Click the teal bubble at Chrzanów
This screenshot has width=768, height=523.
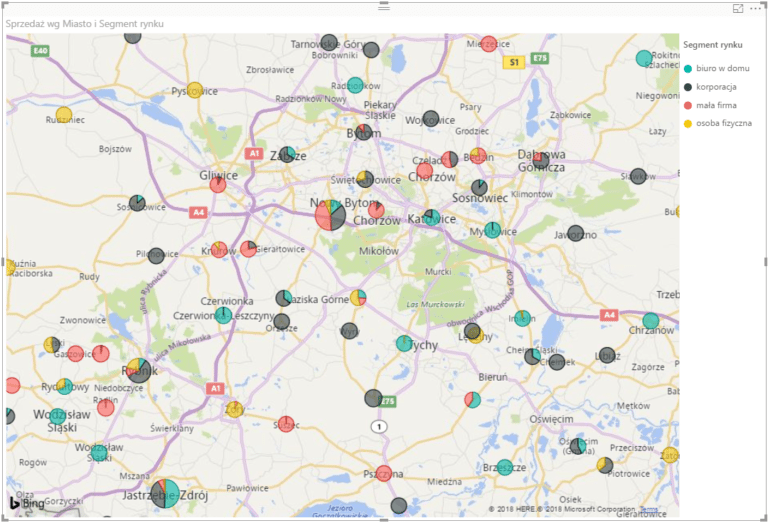point(651,321)
